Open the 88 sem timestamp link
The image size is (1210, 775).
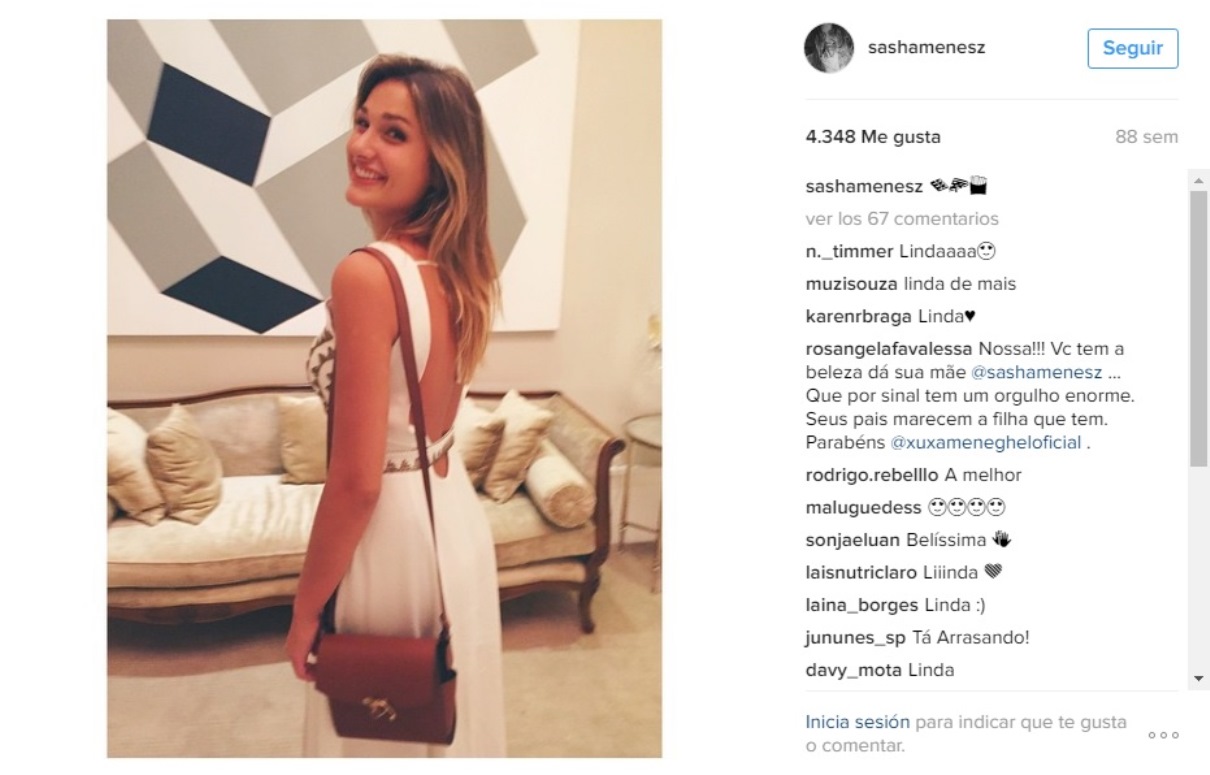(1147, 137)
